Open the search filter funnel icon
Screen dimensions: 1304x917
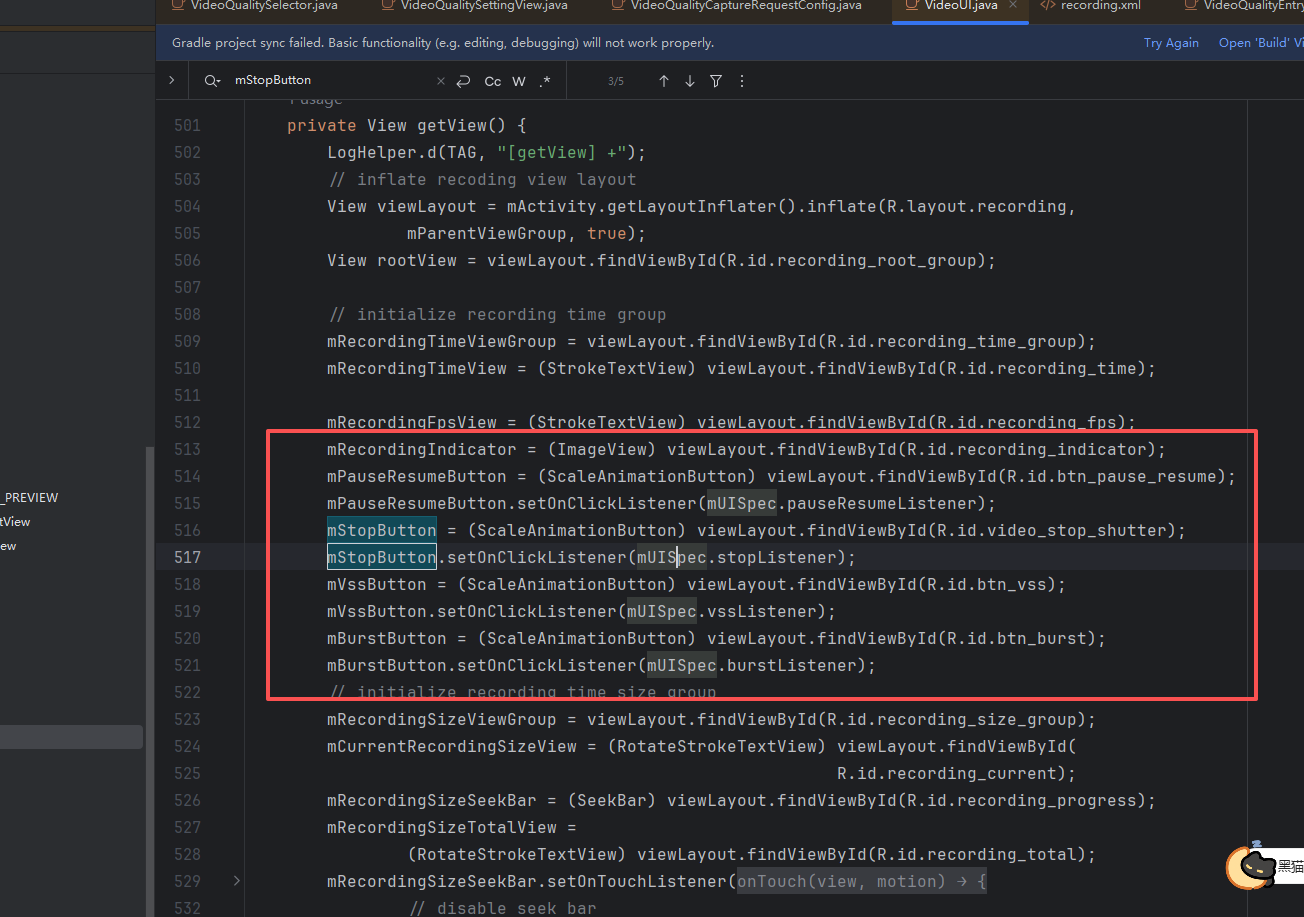(x=716, y=81)
